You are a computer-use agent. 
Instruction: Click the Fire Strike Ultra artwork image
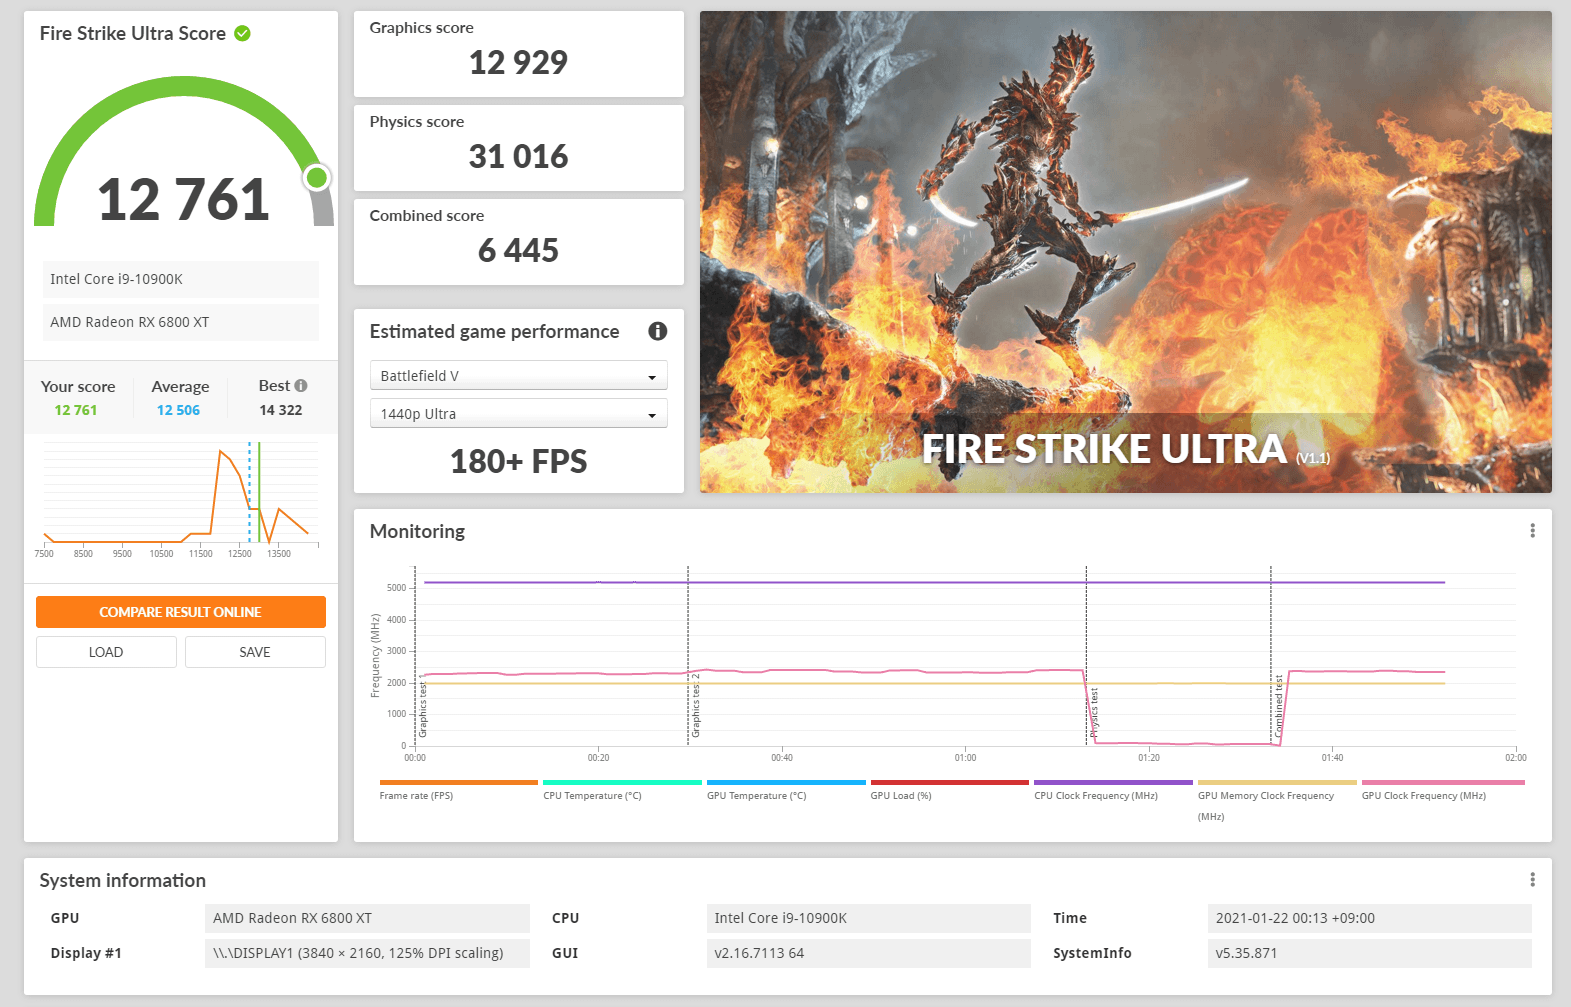coord(1125,252)
